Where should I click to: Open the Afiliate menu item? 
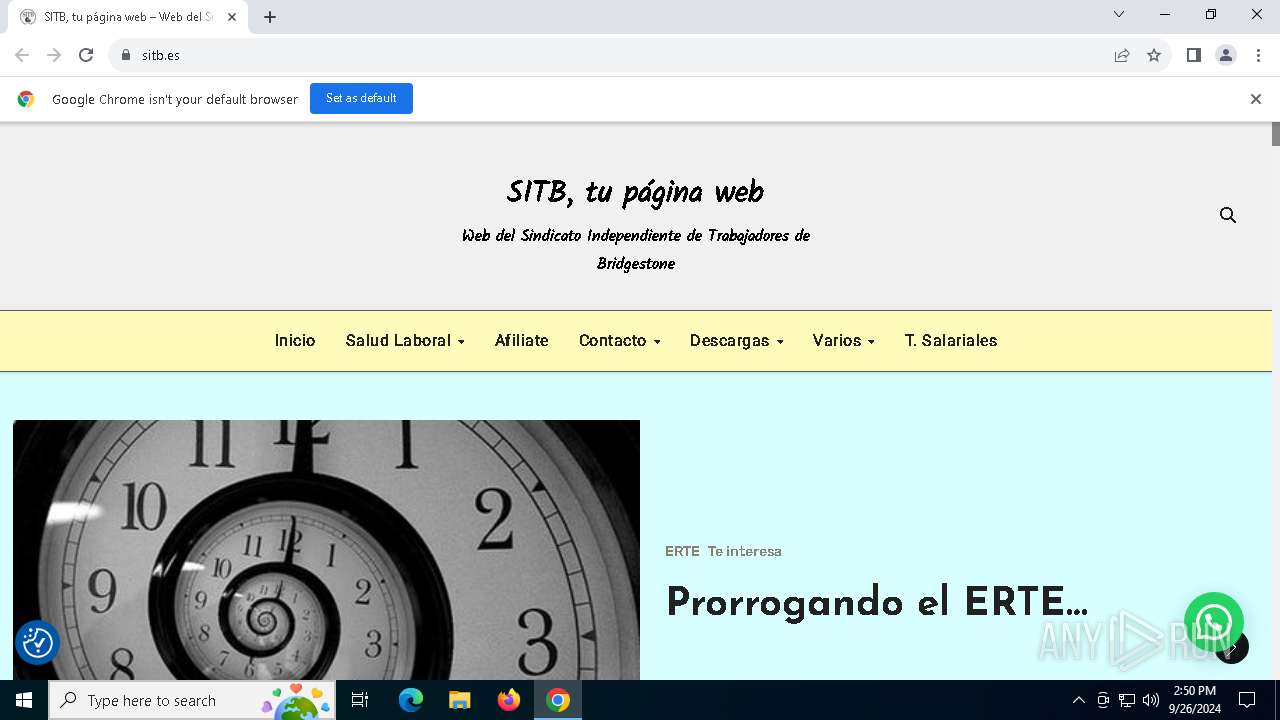522,341
